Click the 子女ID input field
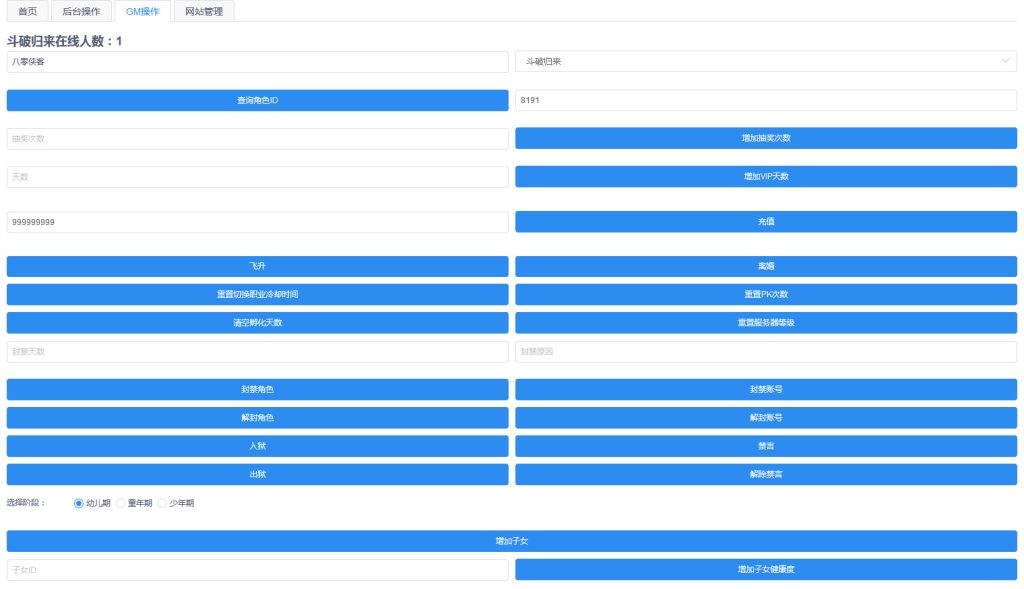 257,569
